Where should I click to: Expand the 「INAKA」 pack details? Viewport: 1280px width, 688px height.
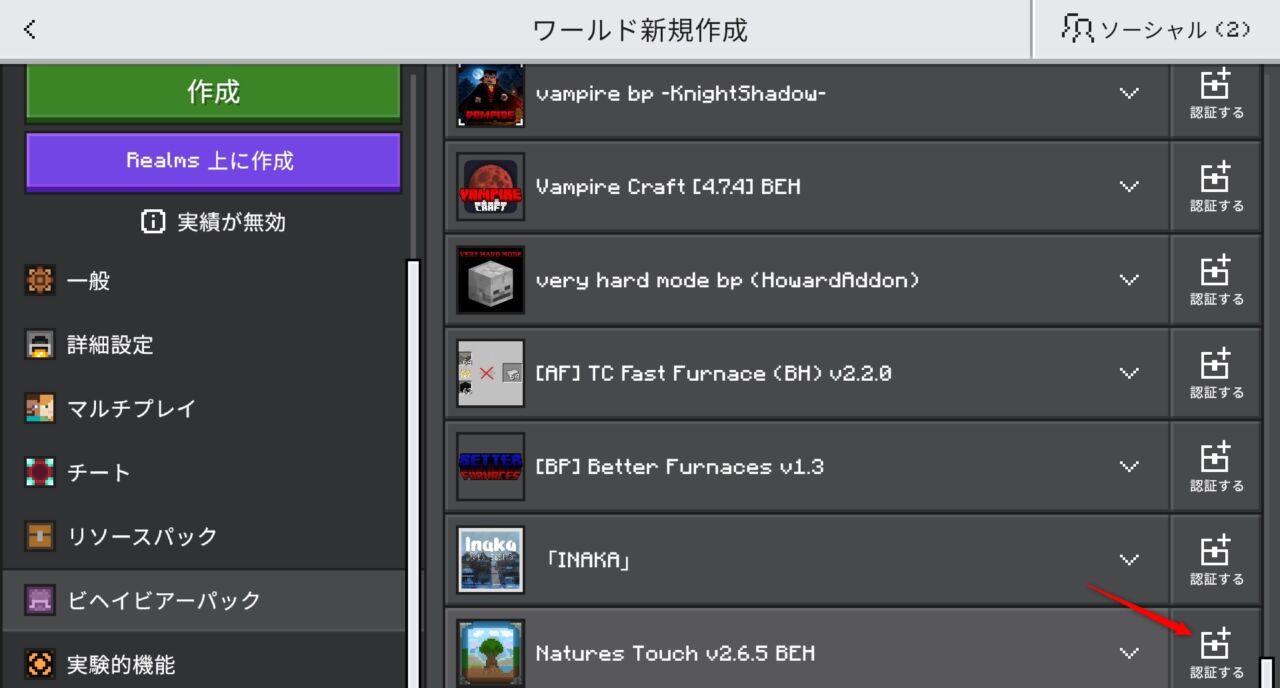click(1129, 560)
